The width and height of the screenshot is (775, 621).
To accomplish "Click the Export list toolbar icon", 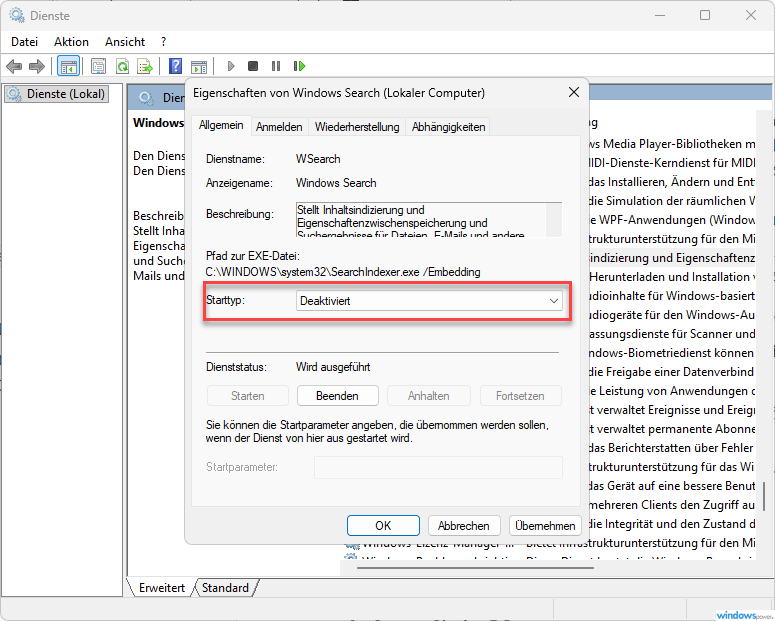I will [x=145, y=66].
